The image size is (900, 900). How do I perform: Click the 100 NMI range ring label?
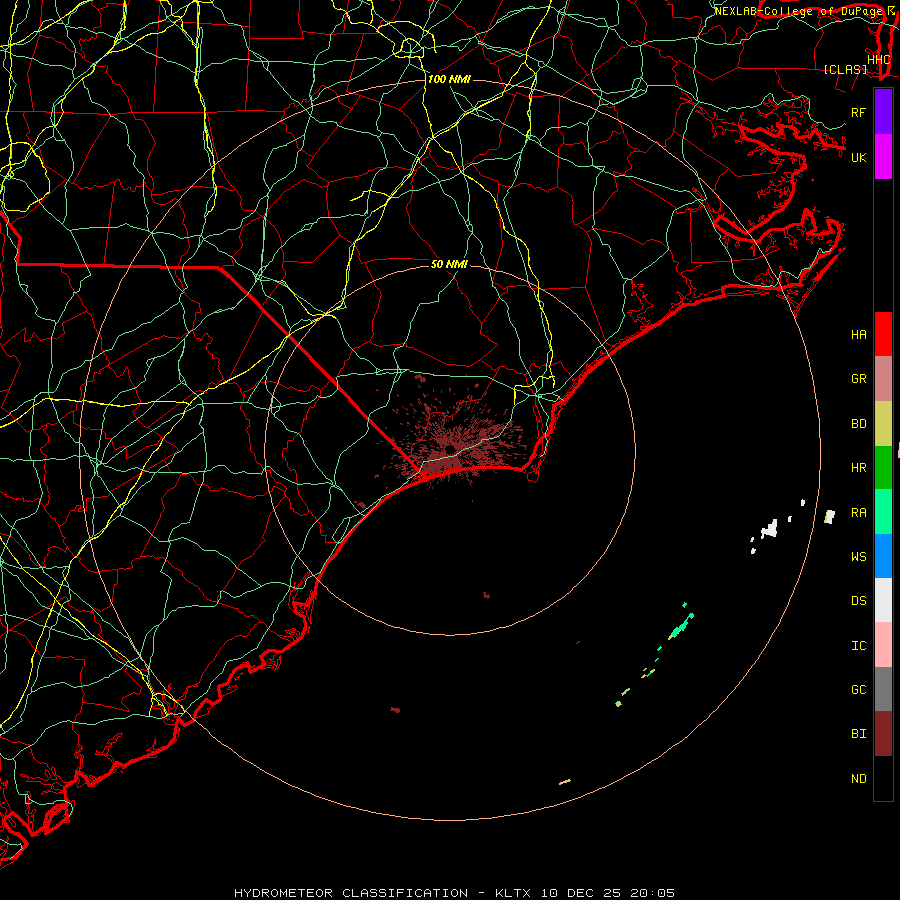click(449, 79)
